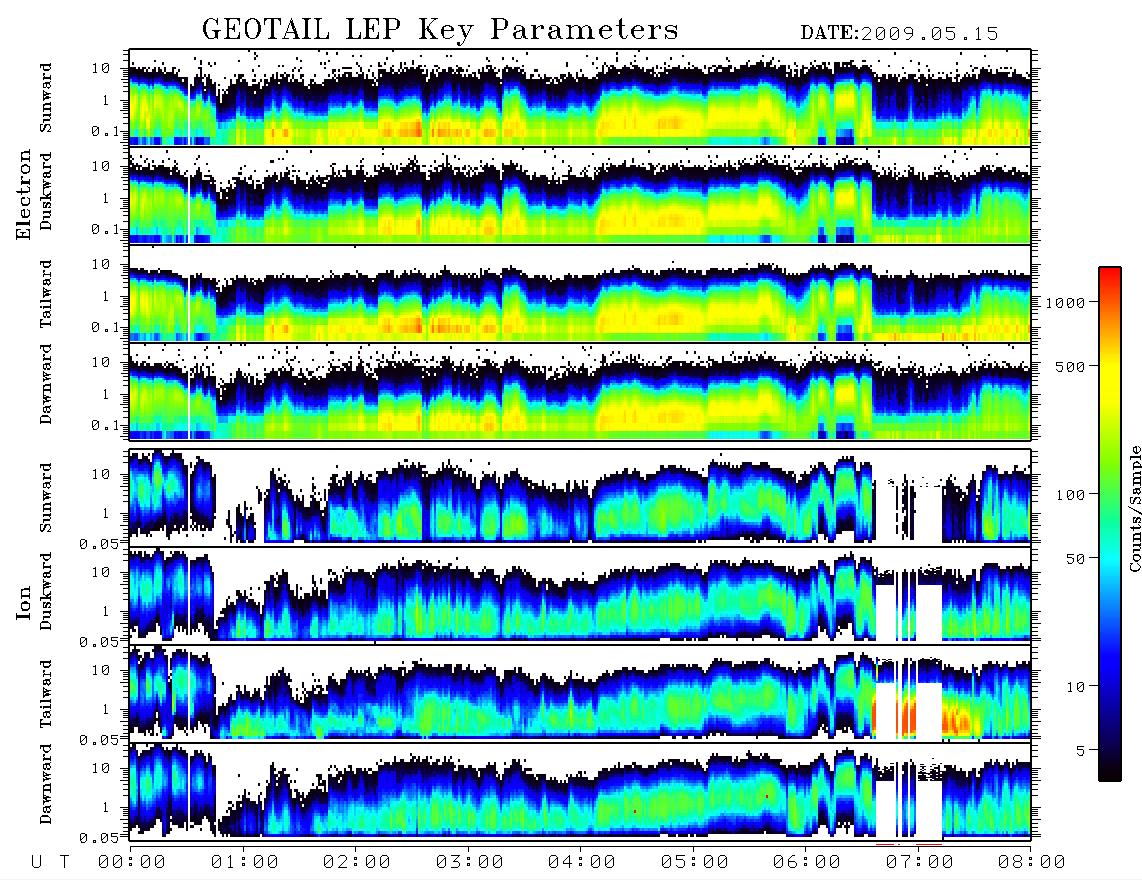Viewport: 1142px width, 880px height.
Task: Select the '02:00' time tick label
Action: 357,863
